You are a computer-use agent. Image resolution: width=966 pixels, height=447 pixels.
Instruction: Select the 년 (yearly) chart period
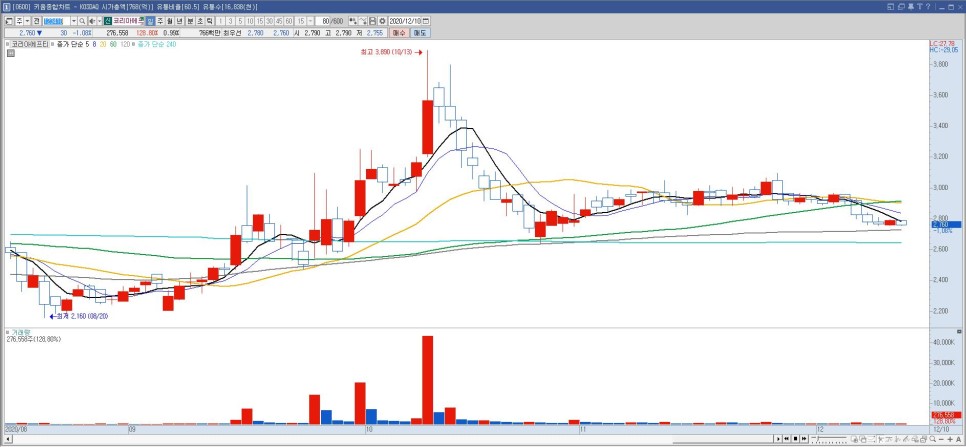[179, 21]
